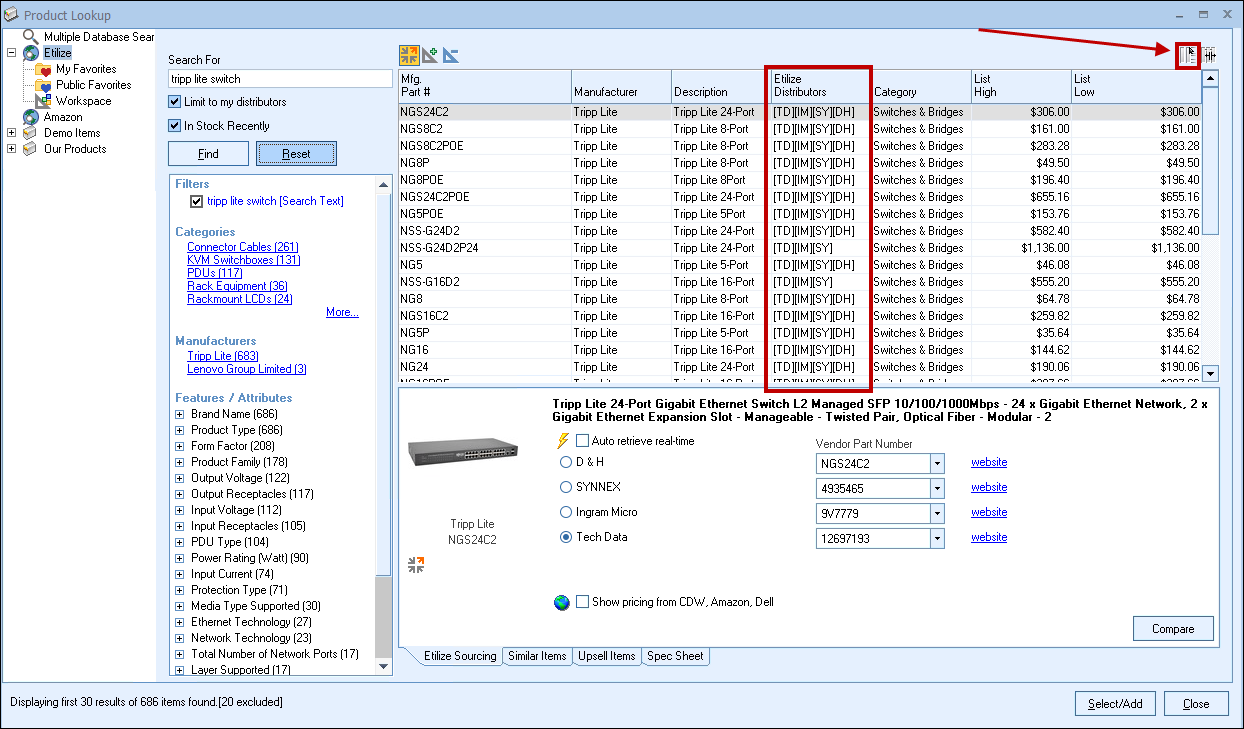Click the Select/Add button

click(x=1115, y=703)
